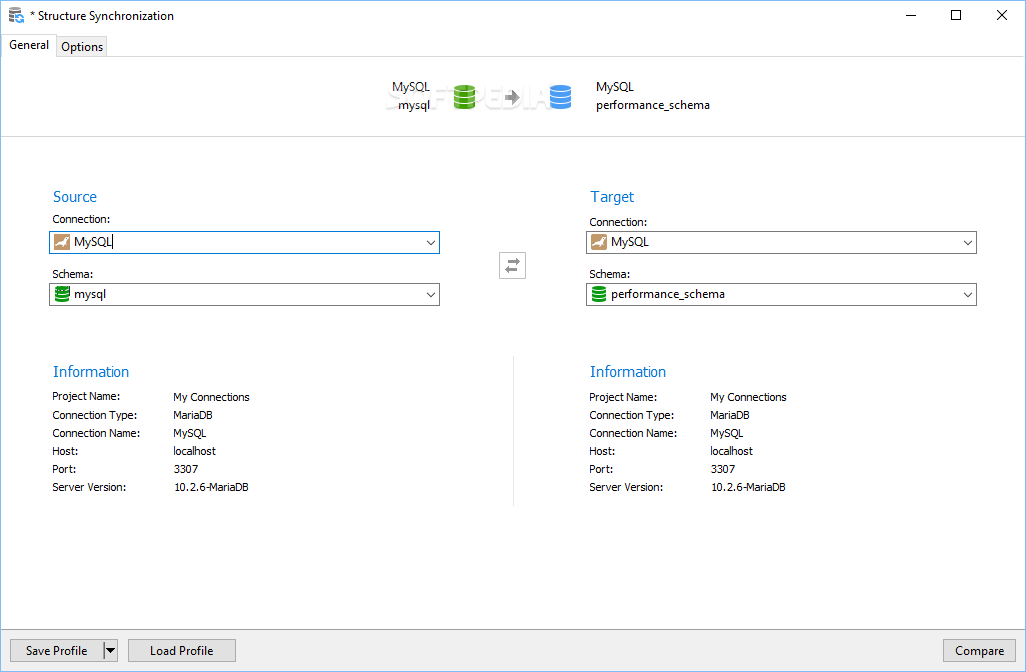Click the Load Profile button
Viewport: 1026px width, 672px height.
point(182,650)
